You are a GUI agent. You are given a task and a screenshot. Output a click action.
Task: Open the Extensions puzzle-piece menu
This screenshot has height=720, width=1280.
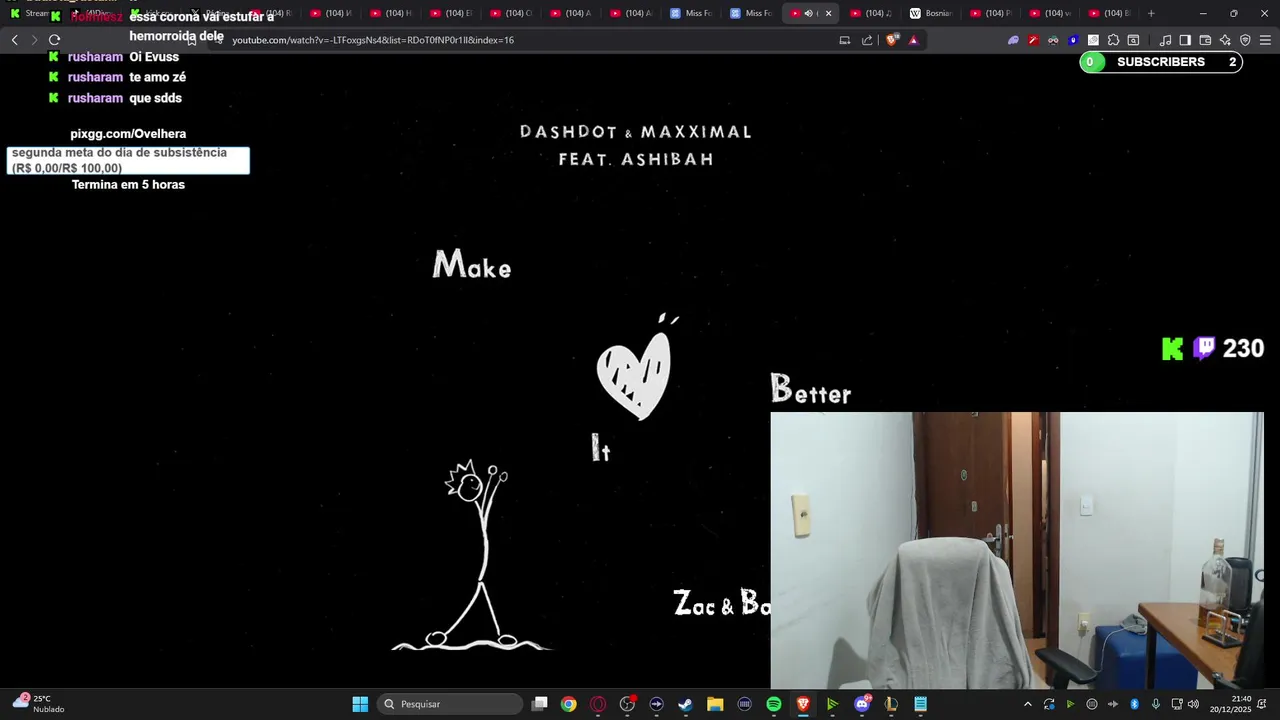click(1113, 40)
